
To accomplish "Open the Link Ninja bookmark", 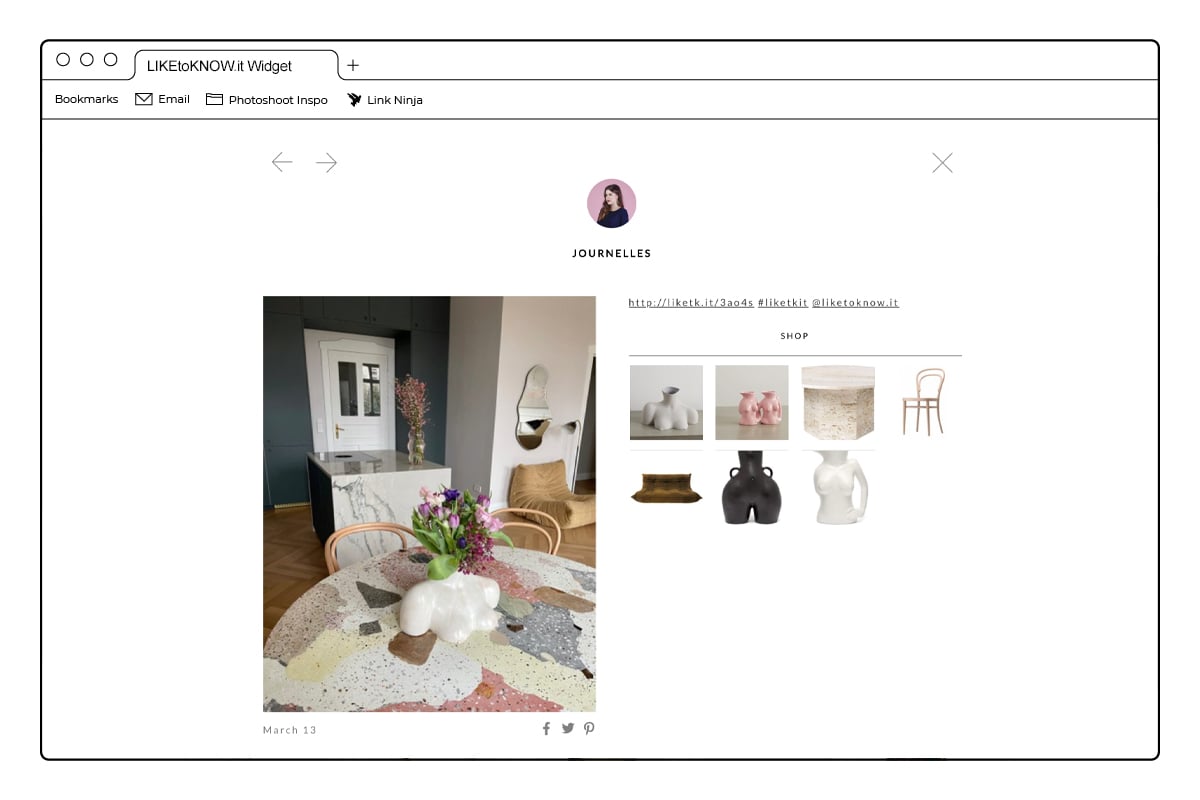I will (x=385, y=99).
